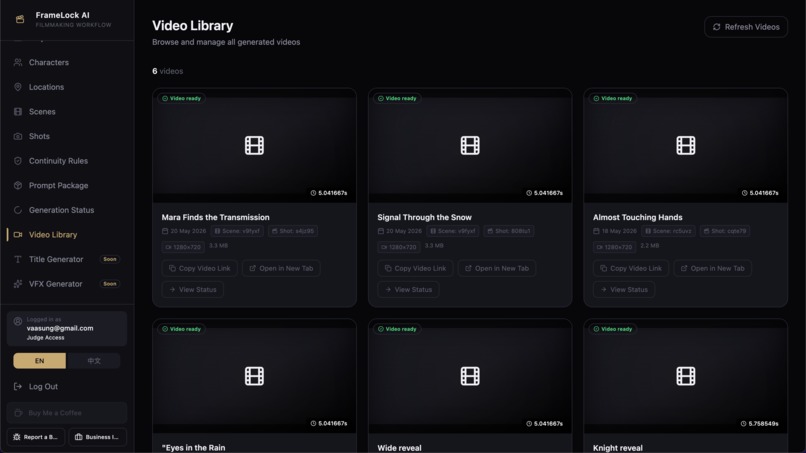Click the Video Library camera icon

pyautogui.click(x=18, y=234)
